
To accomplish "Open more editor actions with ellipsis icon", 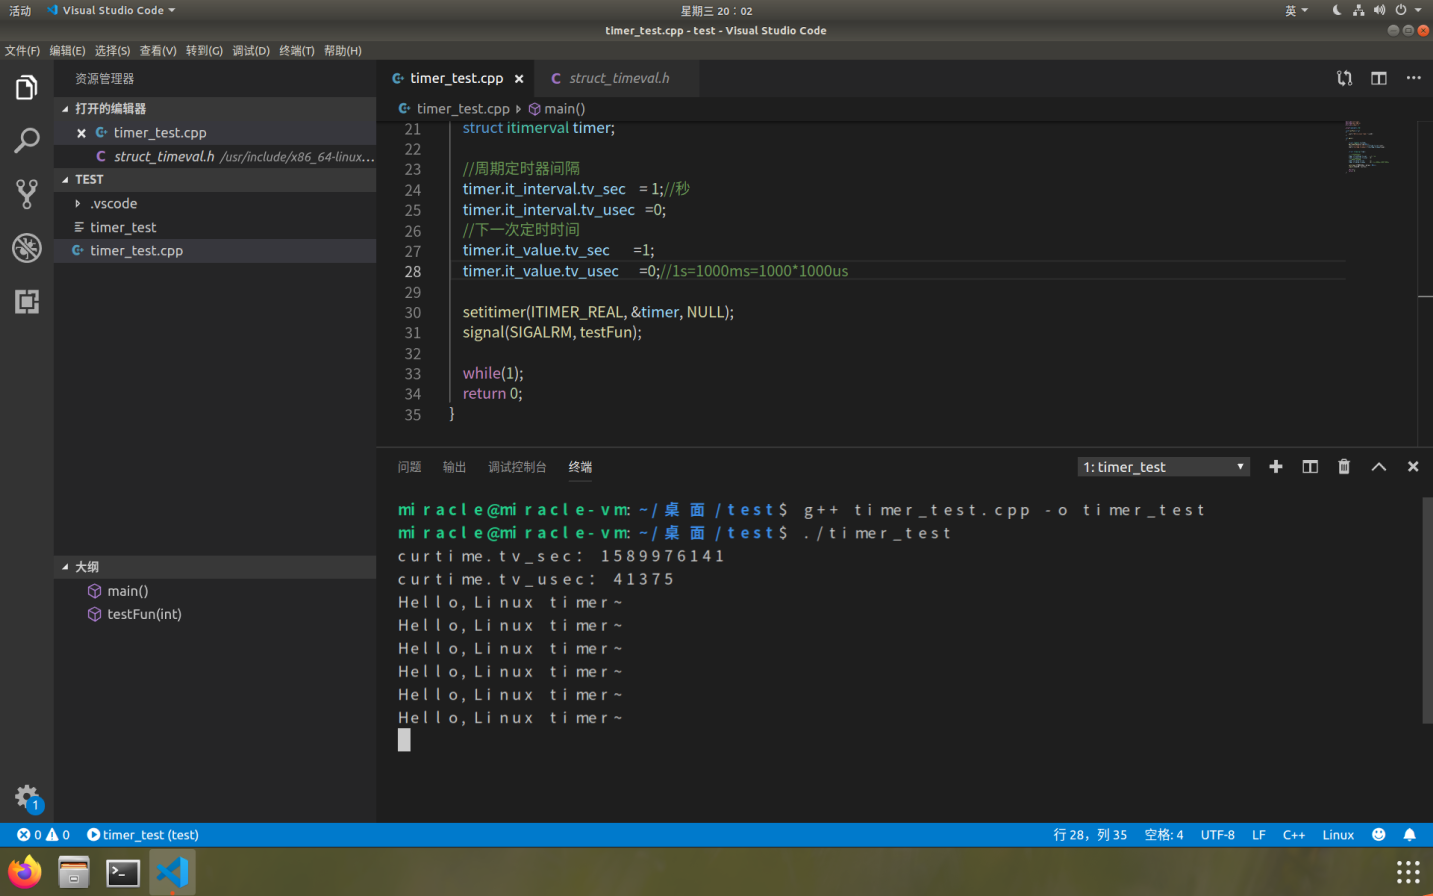I will 1412,78.
